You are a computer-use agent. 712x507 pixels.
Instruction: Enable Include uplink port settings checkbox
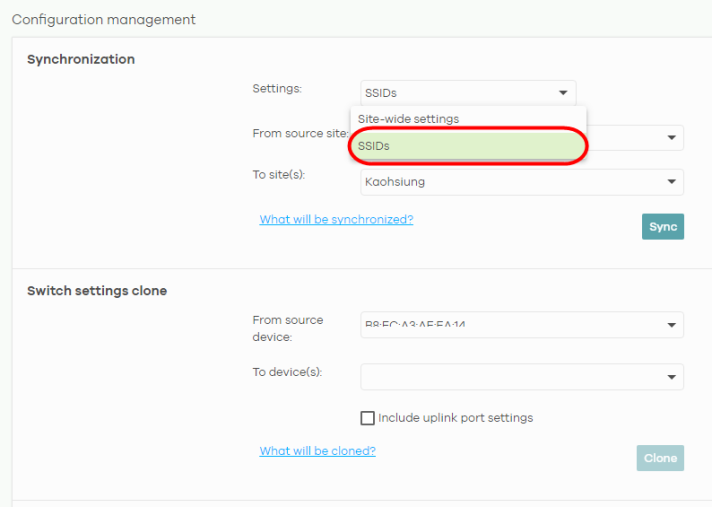(x=367, y=418)
